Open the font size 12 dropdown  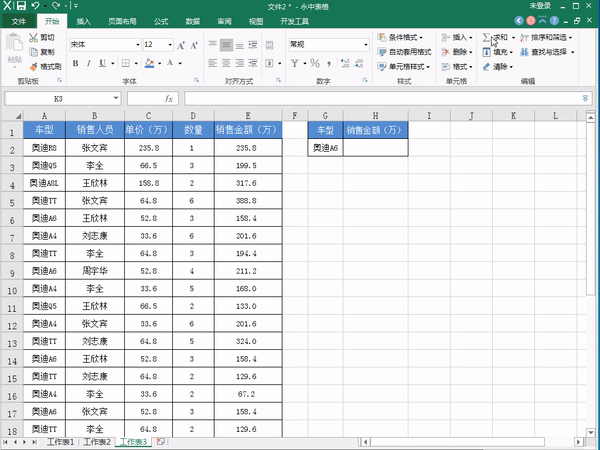click(x=170, y=45)
